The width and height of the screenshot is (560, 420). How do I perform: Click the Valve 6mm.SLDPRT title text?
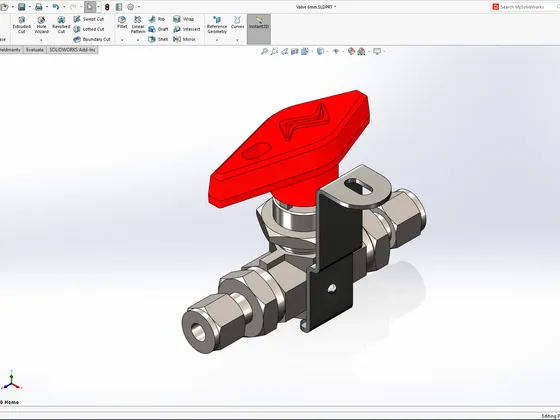316,7
